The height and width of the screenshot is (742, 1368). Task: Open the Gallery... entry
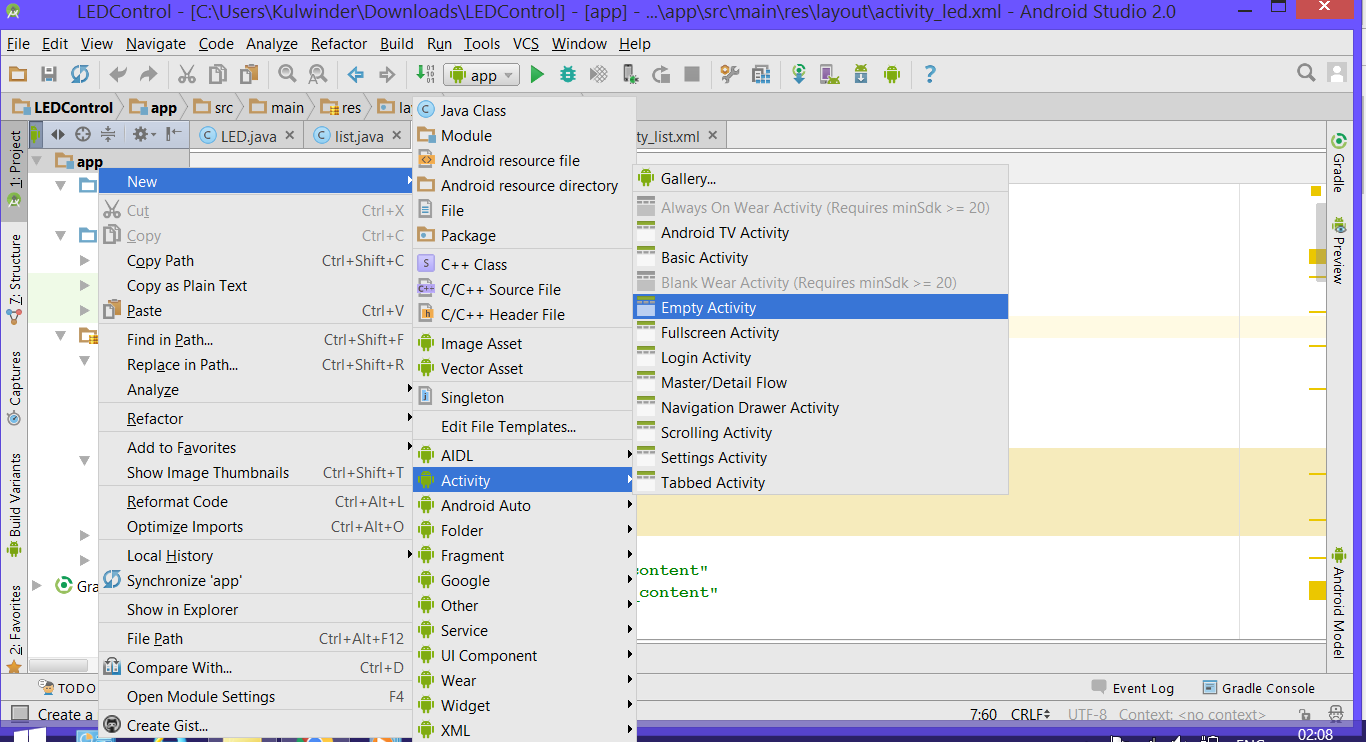point(821,179)
